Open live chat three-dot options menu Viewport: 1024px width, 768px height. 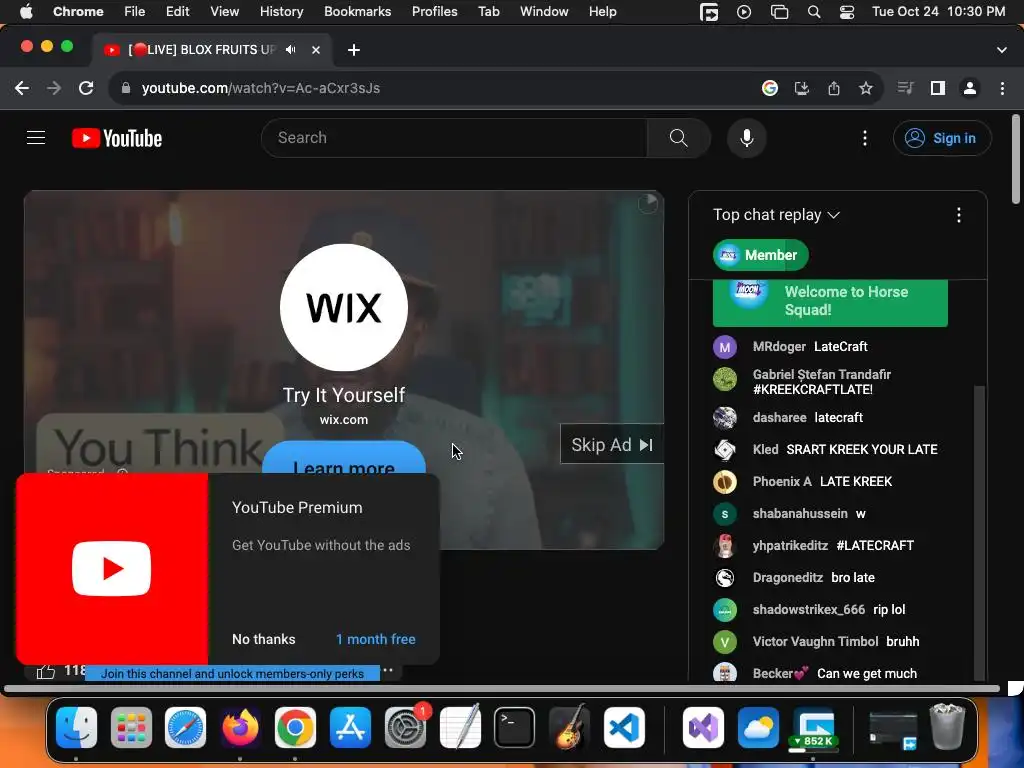tap(959, 215)
